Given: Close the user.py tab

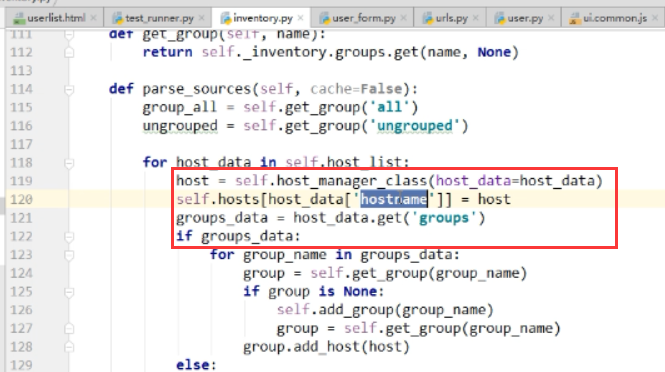Looking at the screenshot, I should click(x=551, y=18).
